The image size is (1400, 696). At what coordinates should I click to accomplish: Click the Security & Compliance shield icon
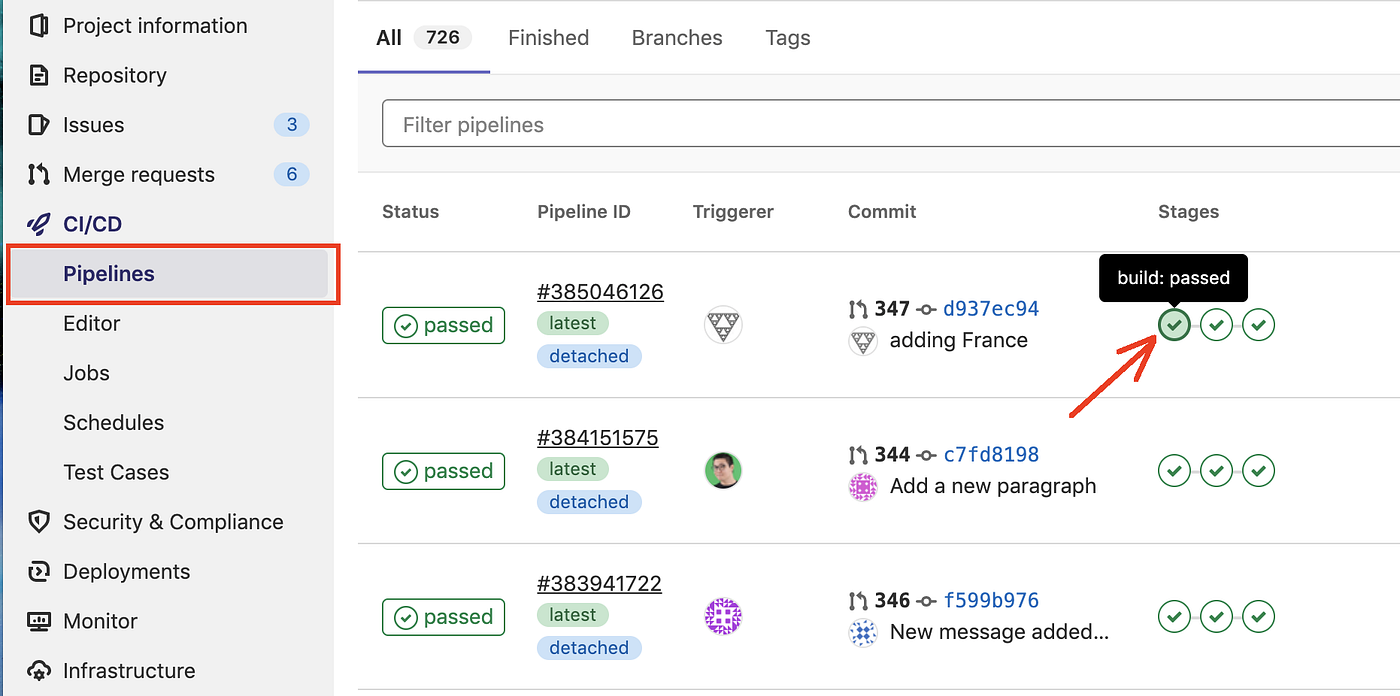pos(39,522)
